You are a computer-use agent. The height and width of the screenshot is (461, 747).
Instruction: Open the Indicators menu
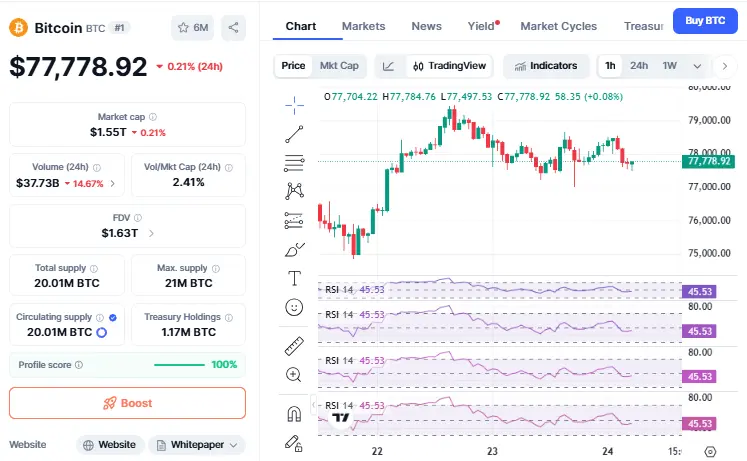pyautogui.click(x=546, y=66)
